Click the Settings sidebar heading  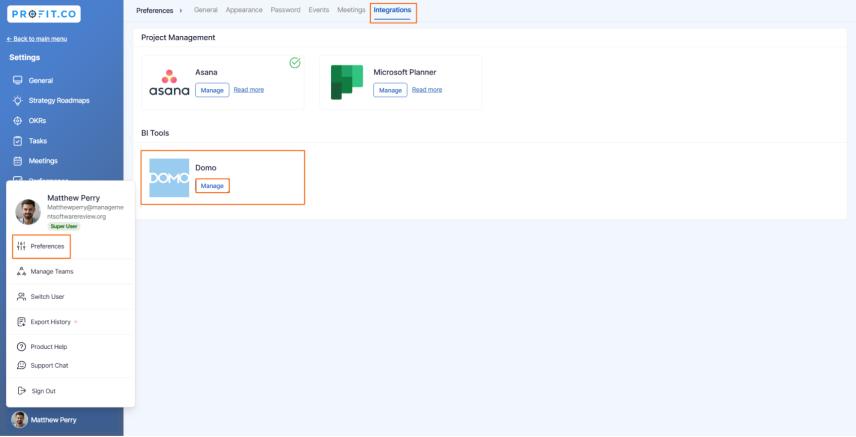tap(25, 57)
